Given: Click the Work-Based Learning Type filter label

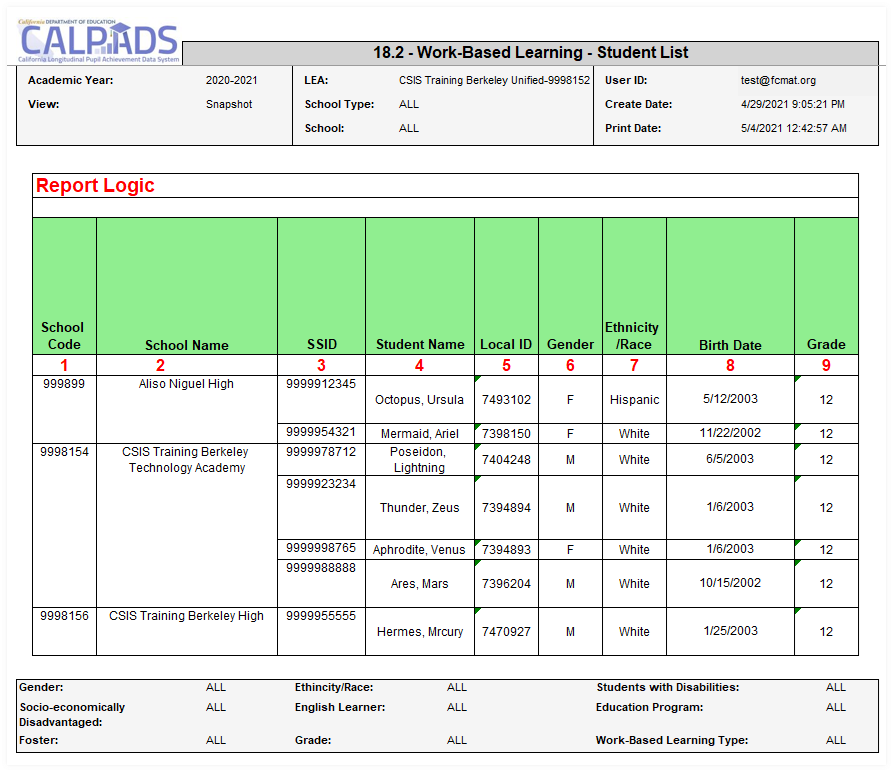Looking at the screenshot, I should tap(672, 741).
